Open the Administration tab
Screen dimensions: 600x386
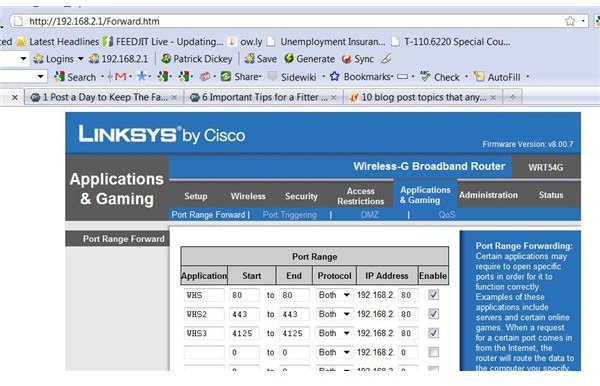488,195
